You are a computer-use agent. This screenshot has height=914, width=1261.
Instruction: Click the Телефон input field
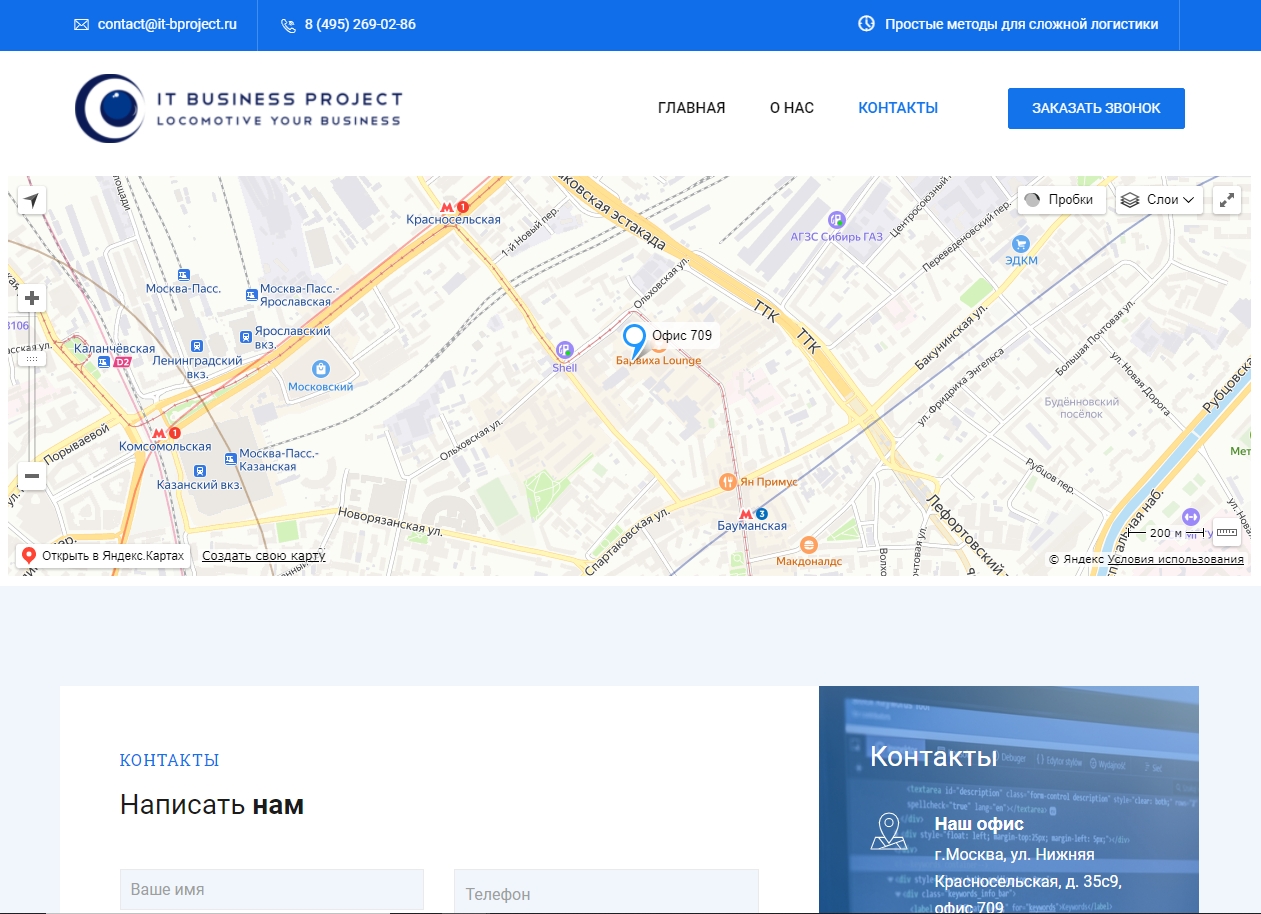pos(606,891)
